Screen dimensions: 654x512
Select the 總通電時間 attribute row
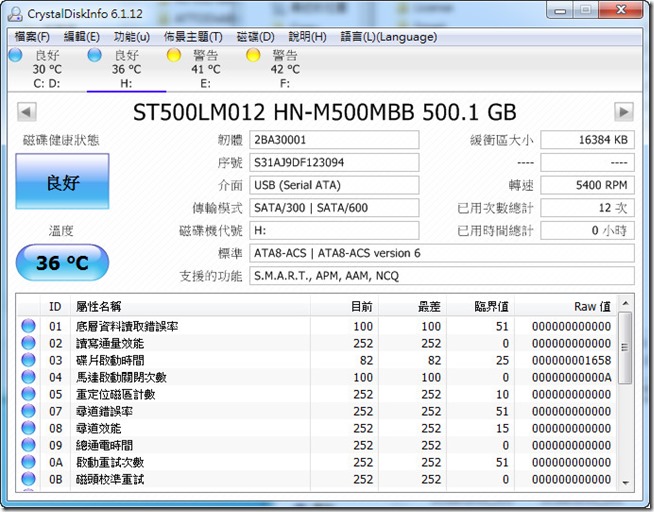pos(317,445)
